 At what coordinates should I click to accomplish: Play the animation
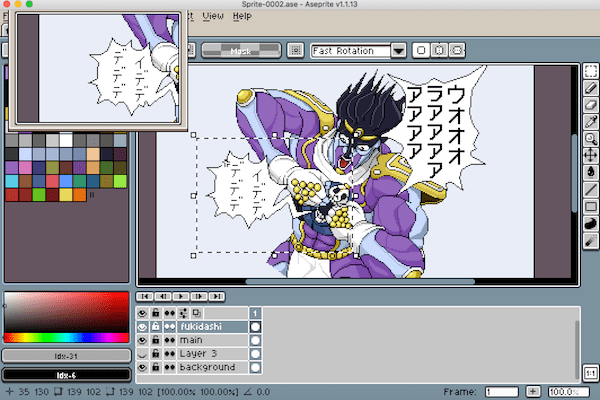pos(181,296)
